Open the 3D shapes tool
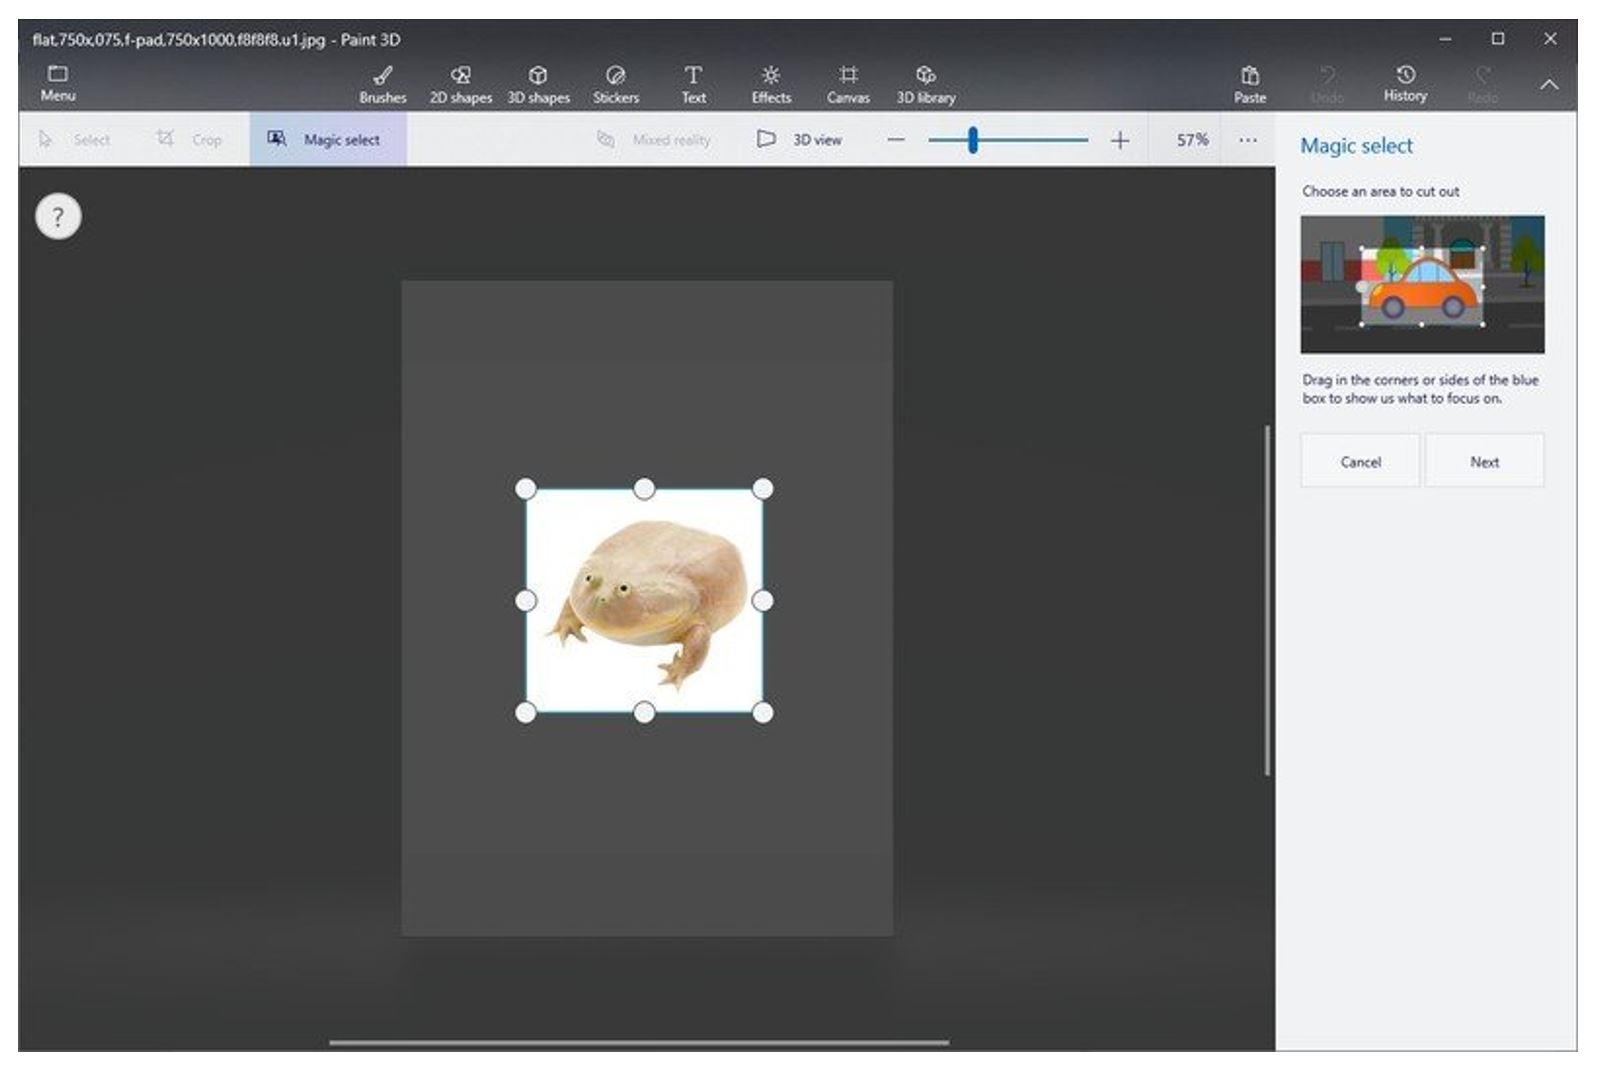Screen dimensions: 1606x1074 tap(538, 82)
